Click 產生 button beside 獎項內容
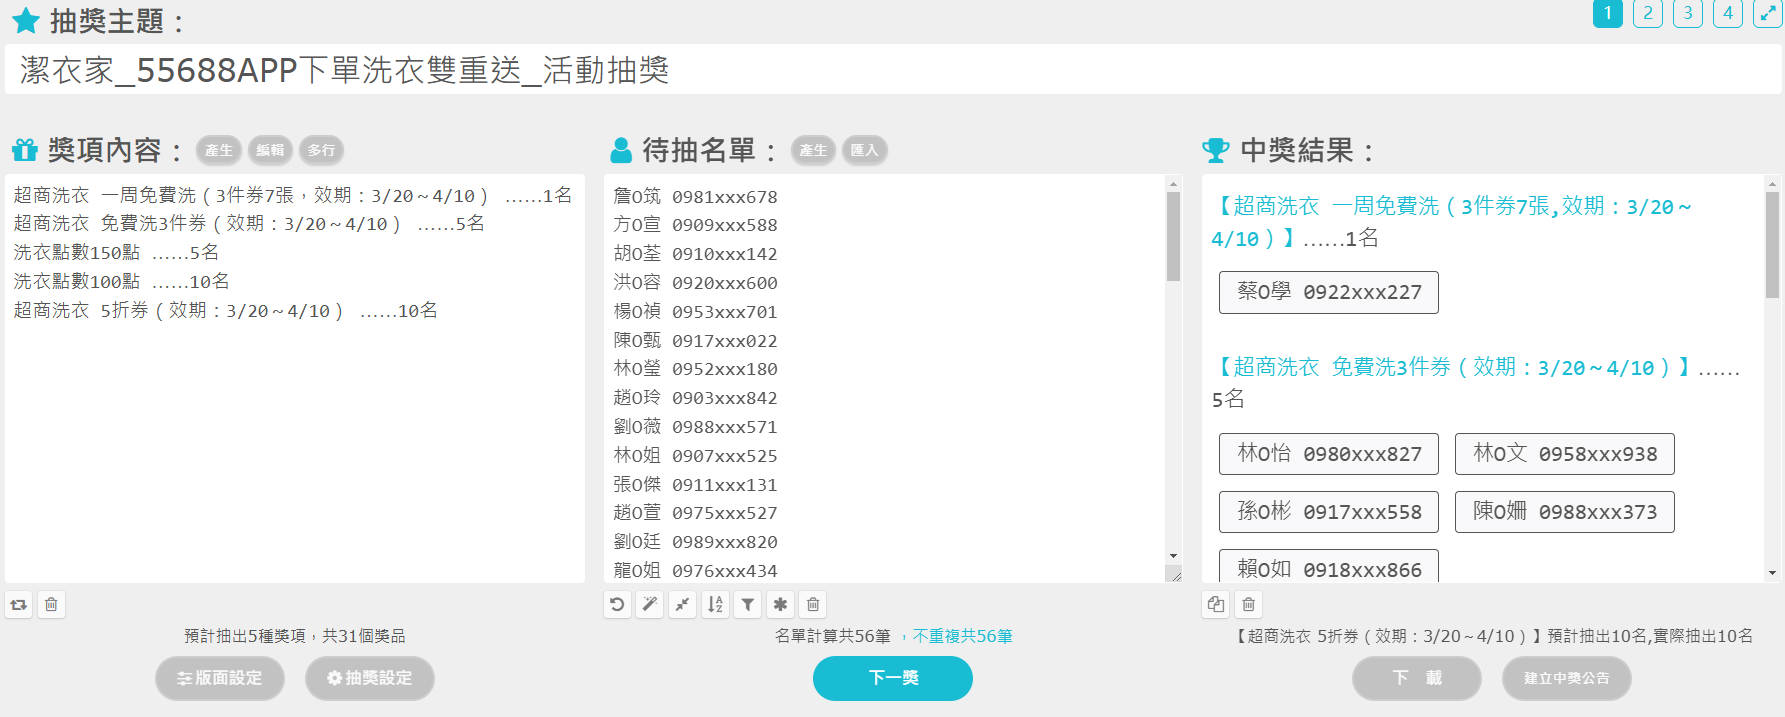 [219, 150]
